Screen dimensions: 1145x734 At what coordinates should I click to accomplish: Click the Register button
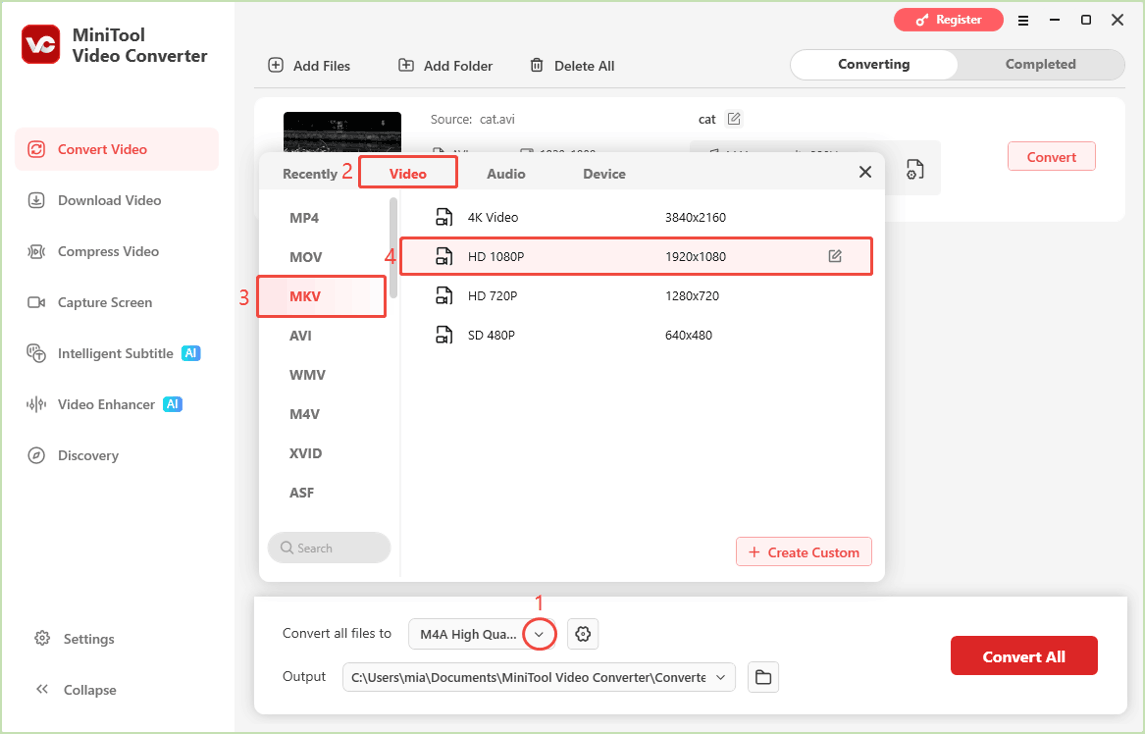tap(949, 20)
